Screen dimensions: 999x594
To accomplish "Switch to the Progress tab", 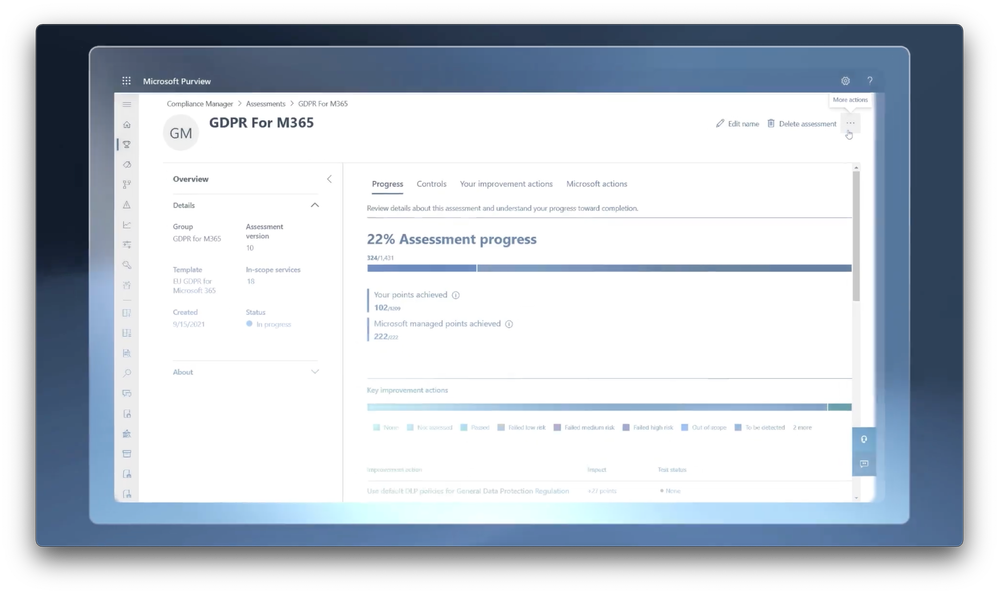I will (387, 184).
